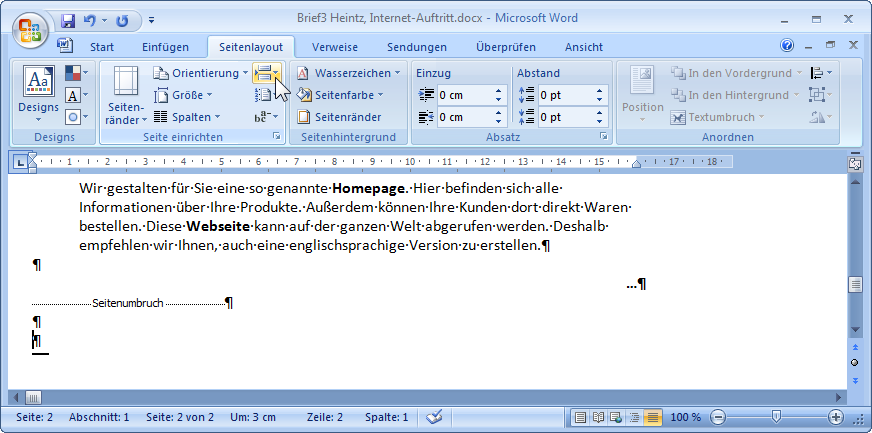Viewport: 872px width, 433px height.
Task: Save the document with the floppy icon
Action: tap(68, 21)
